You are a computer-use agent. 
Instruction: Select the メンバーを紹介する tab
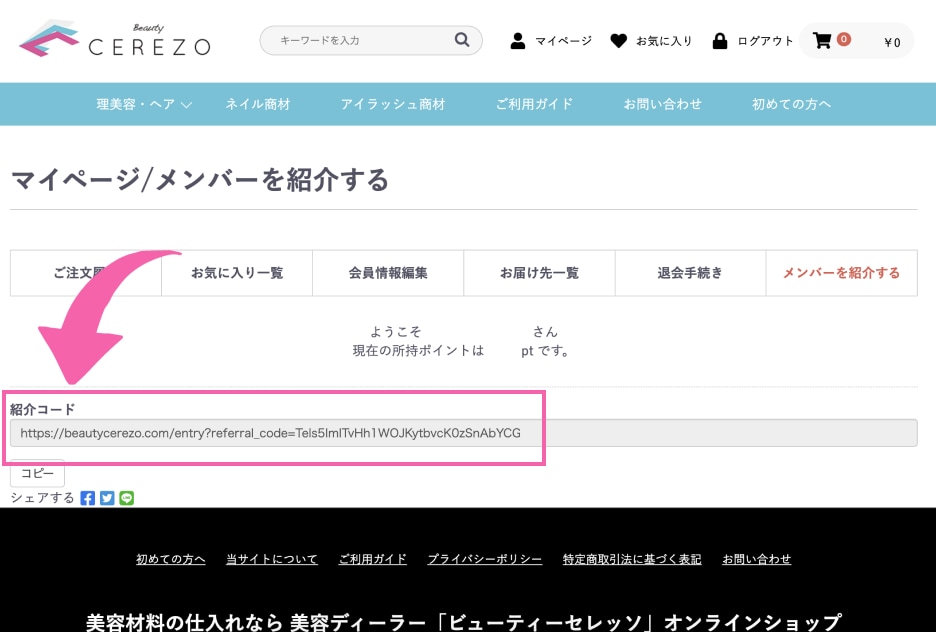point(842,273)
